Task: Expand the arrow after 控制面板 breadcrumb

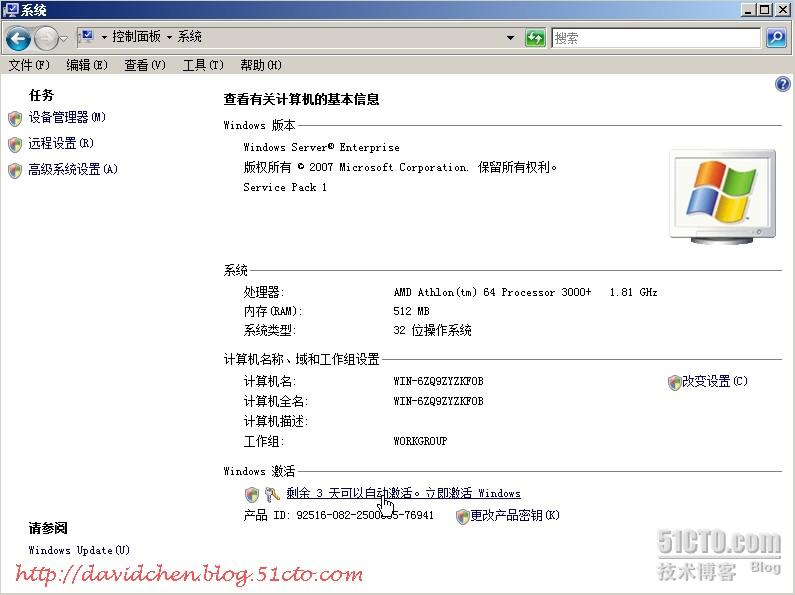Action: pos(169,37)
